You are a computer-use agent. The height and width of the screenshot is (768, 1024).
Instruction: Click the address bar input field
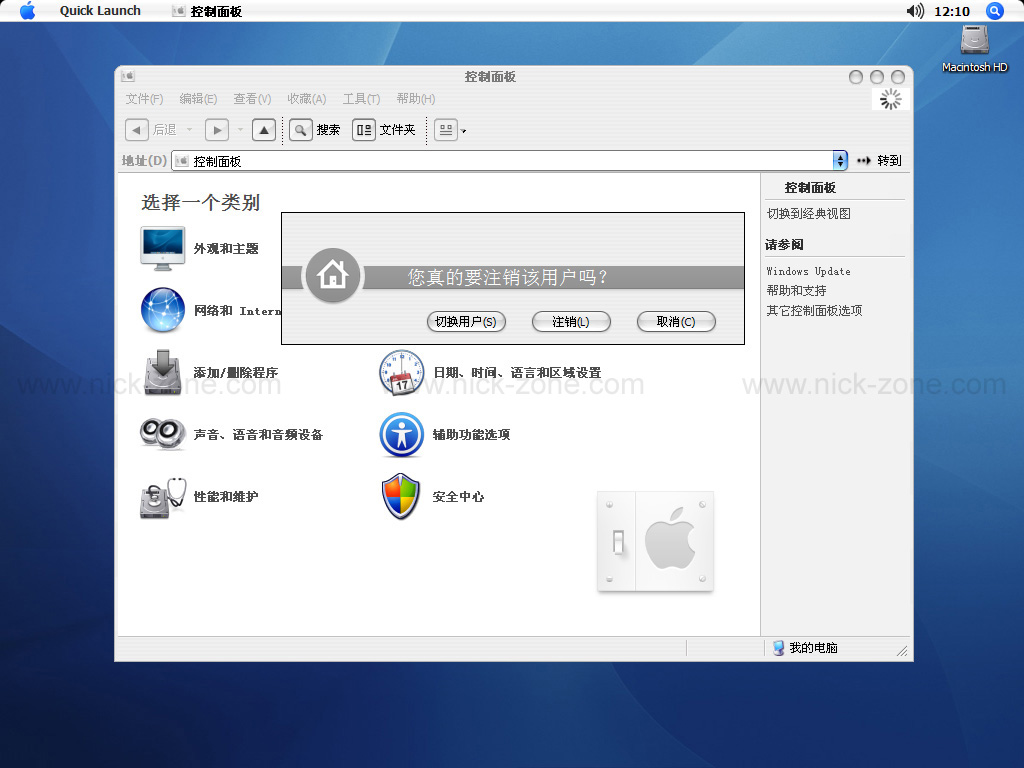tap(509, 161)
